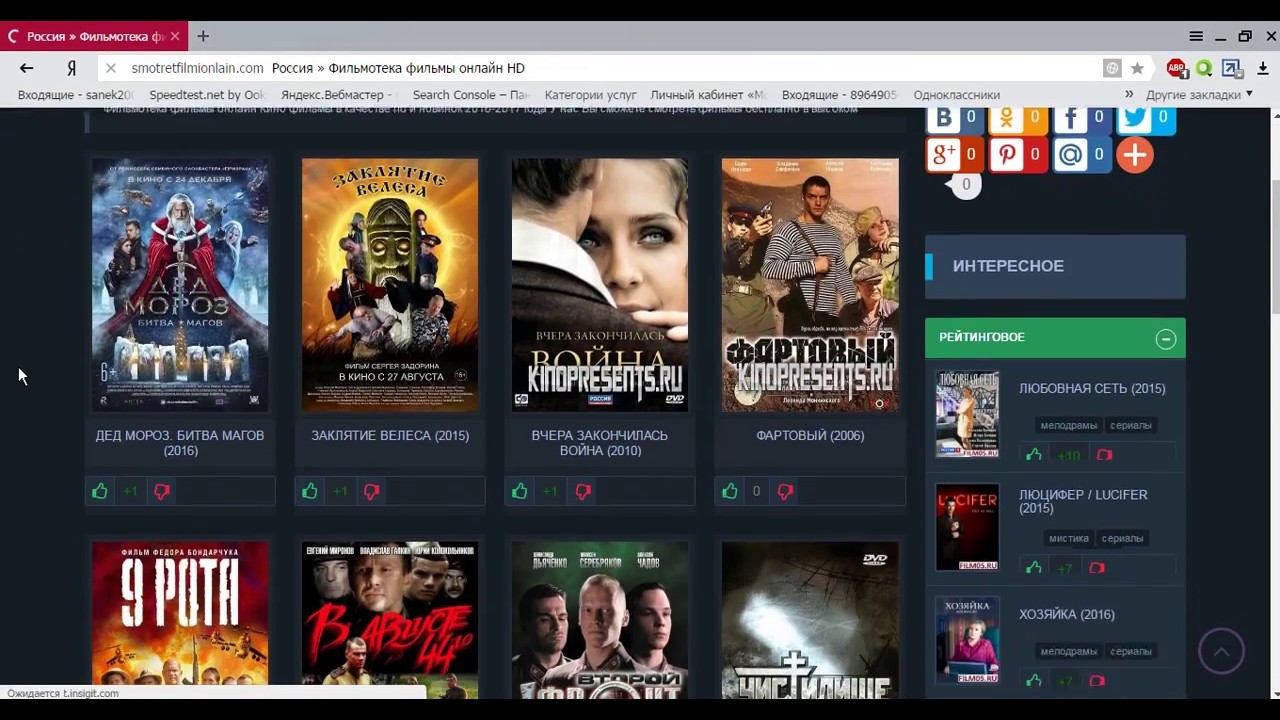Open the ЛЮБОВНАЯ СЕТЬ (2015) movie link
The width and height of the screenshot is (1280, 720).
(x=1092, y=388)
